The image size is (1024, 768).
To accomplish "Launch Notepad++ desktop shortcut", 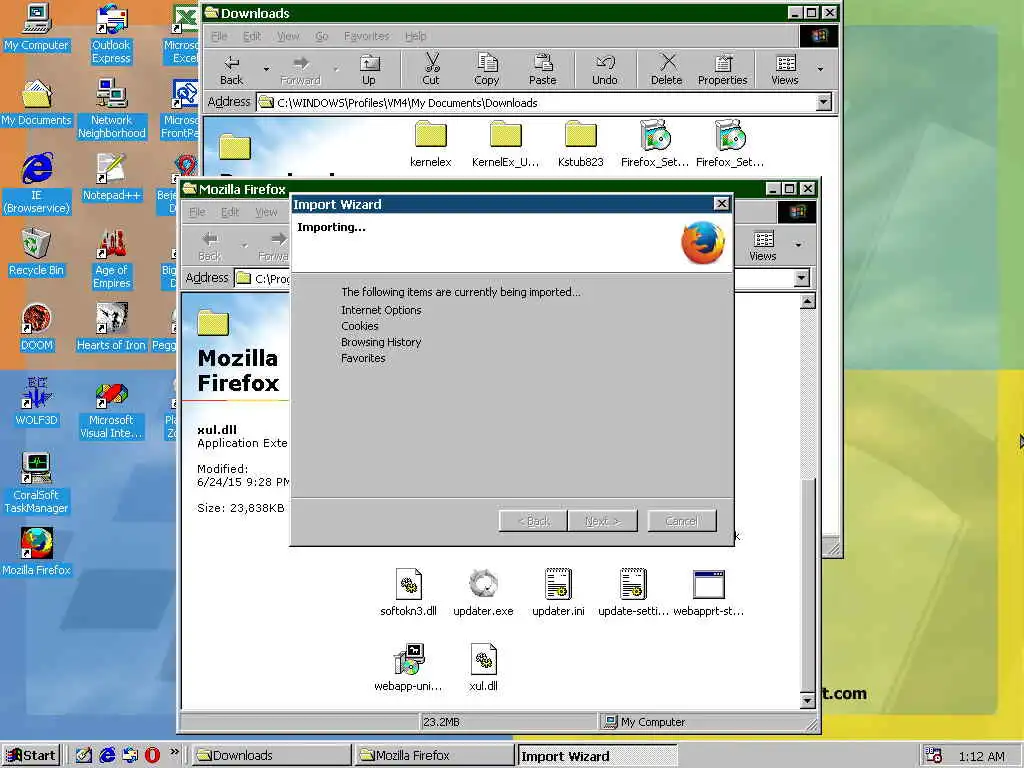I will [x=112, y=178].
